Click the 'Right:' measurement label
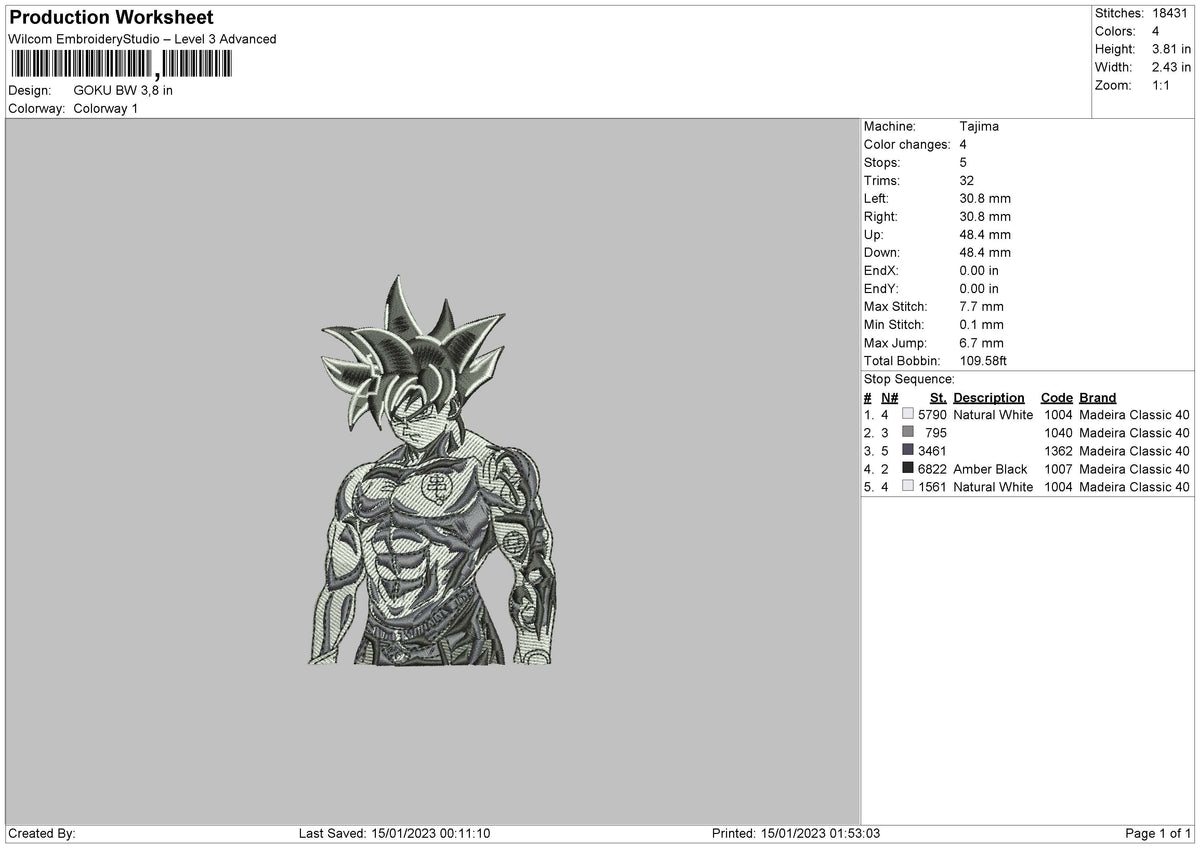Screen dimensions: 1200x848 click(881, 217)
